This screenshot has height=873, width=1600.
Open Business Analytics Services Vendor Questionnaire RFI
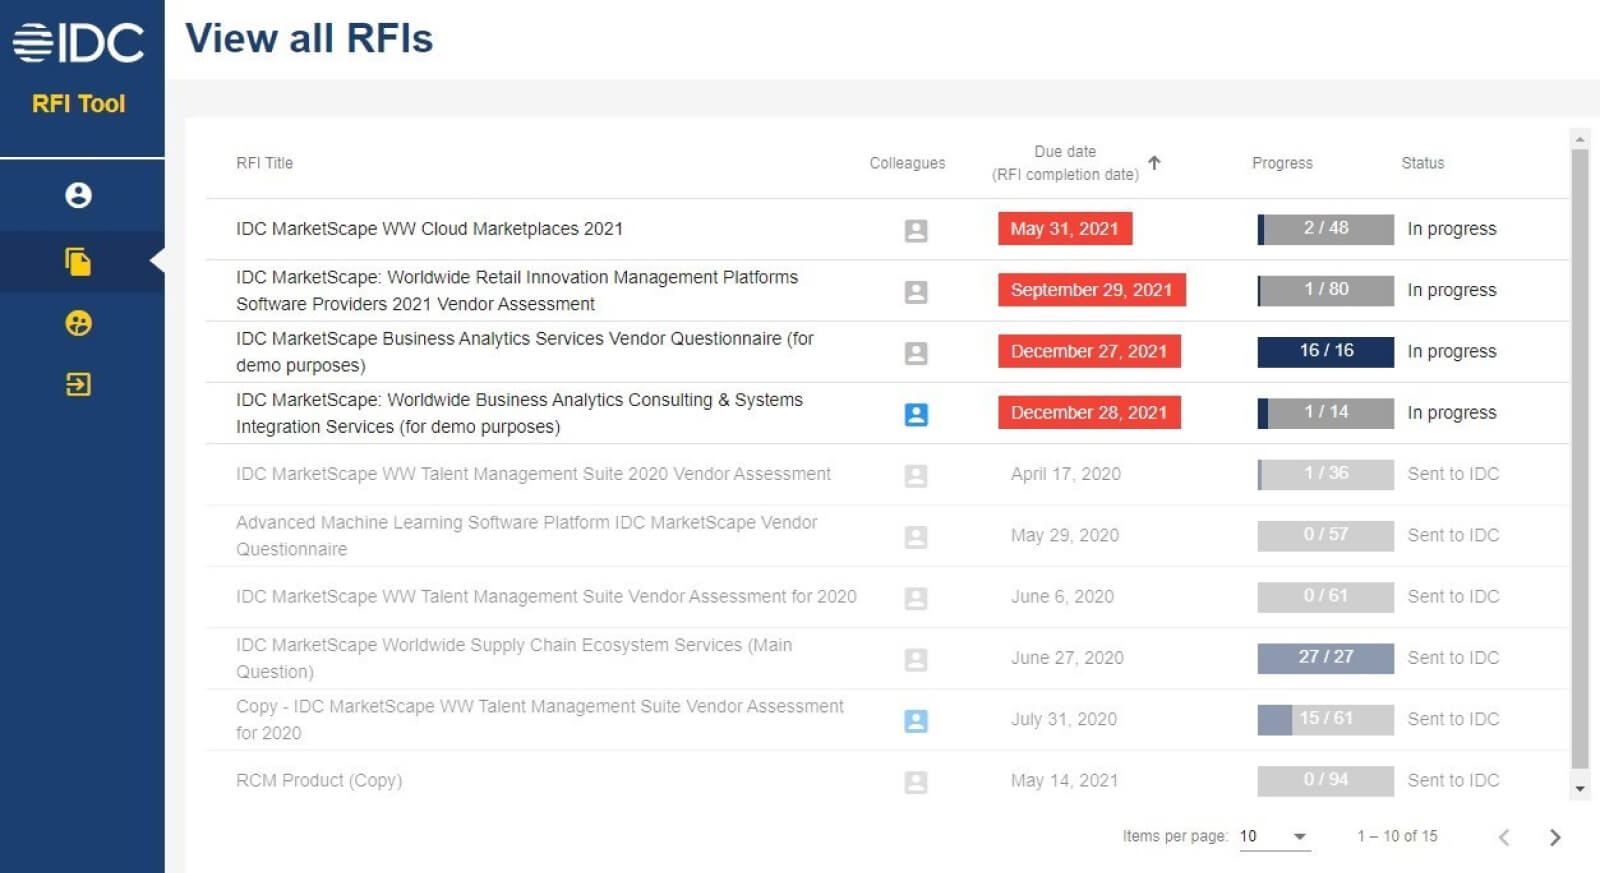pyautogui.click(x=525, y=351)
